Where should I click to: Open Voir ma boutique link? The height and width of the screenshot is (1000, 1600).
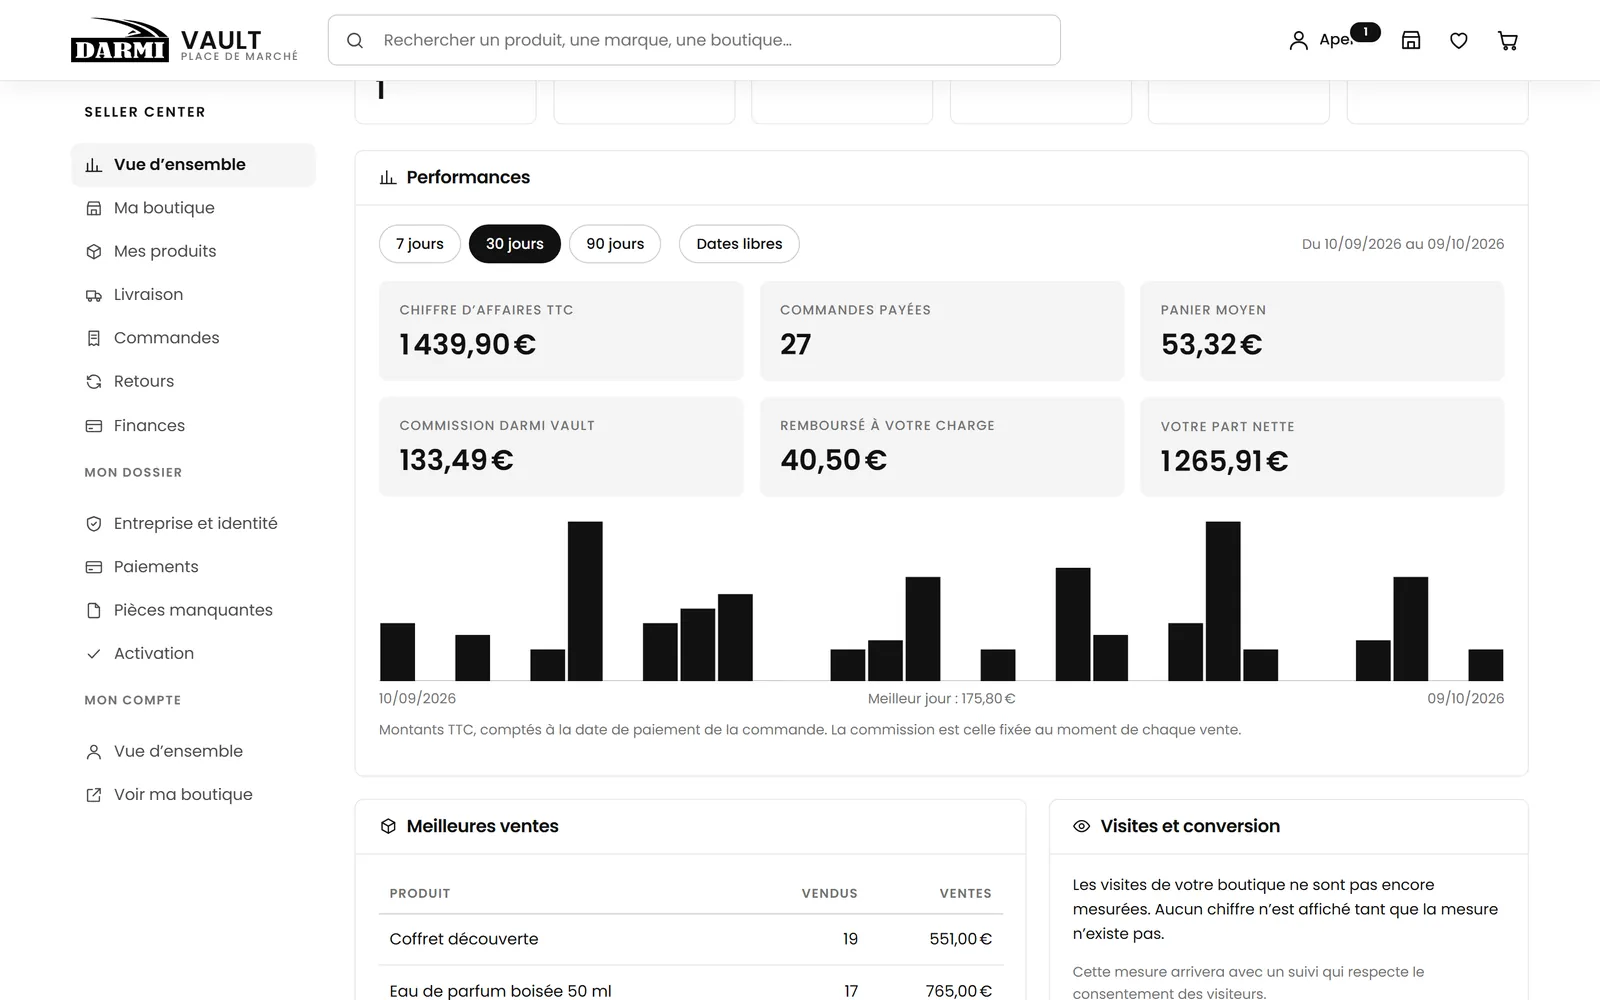[x=193, y=795]
